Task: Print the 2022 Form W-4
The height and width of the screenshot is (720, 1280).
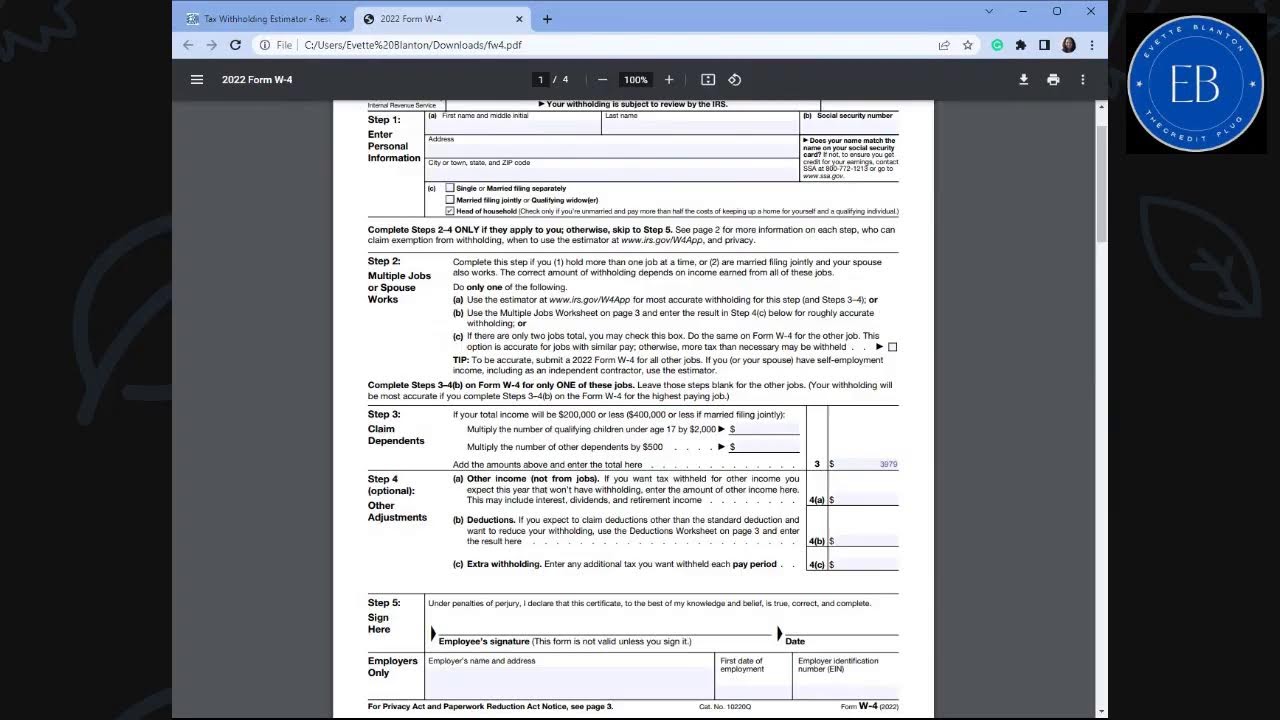Action: 1053,80
